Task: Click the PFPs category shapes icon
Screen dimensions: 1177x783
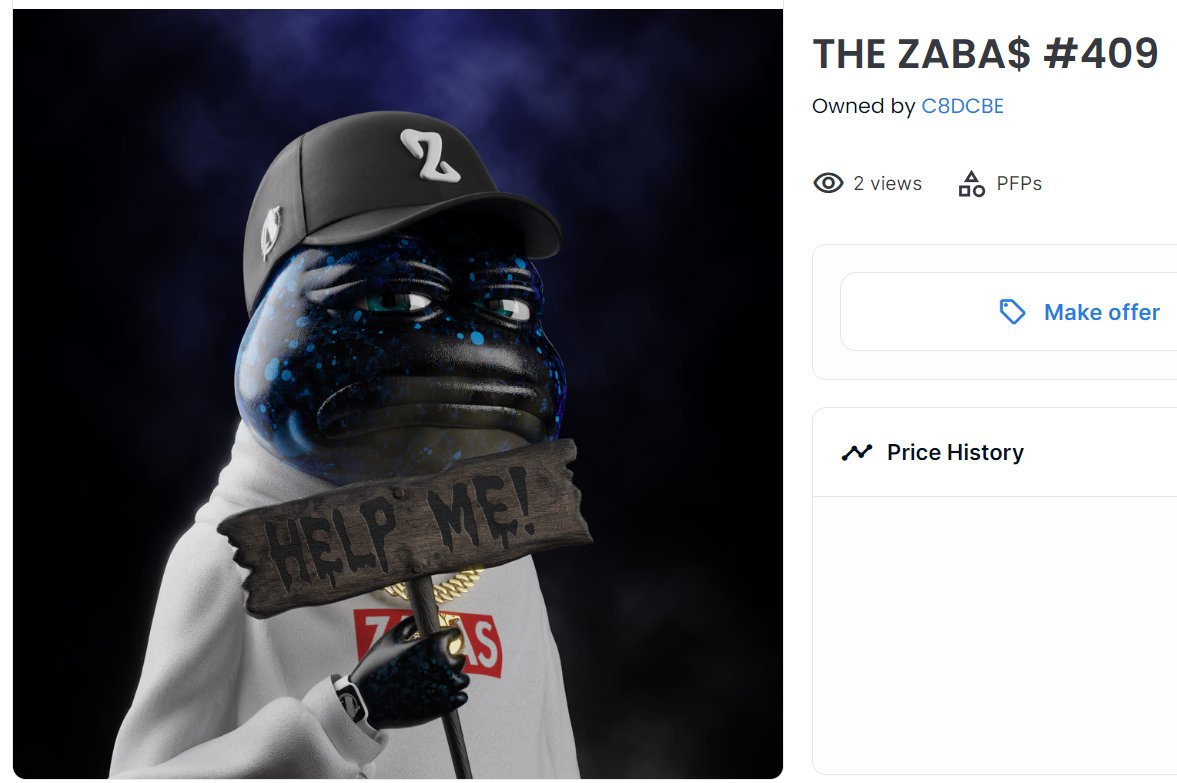Action: 971,183
